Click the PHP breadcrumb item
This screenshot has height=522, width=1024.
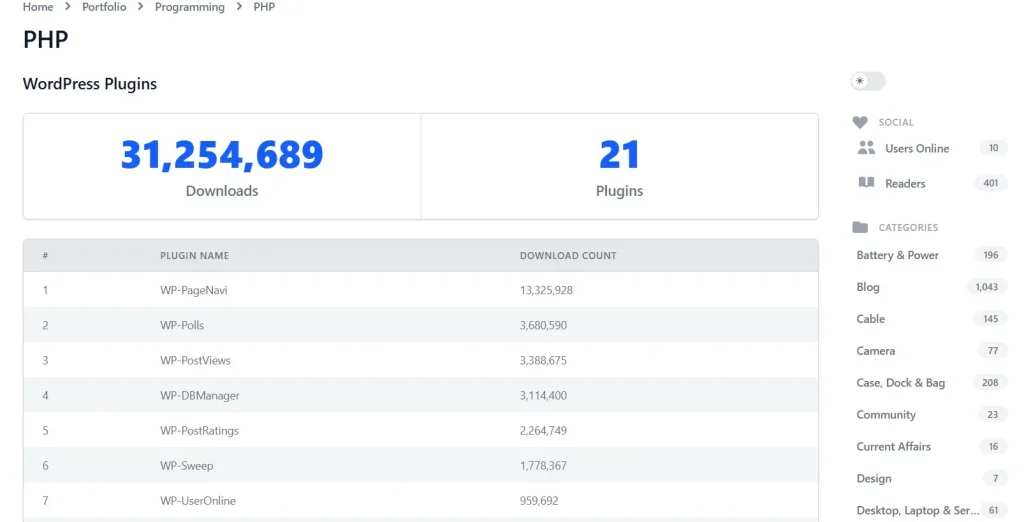click(x=264, y=7)
